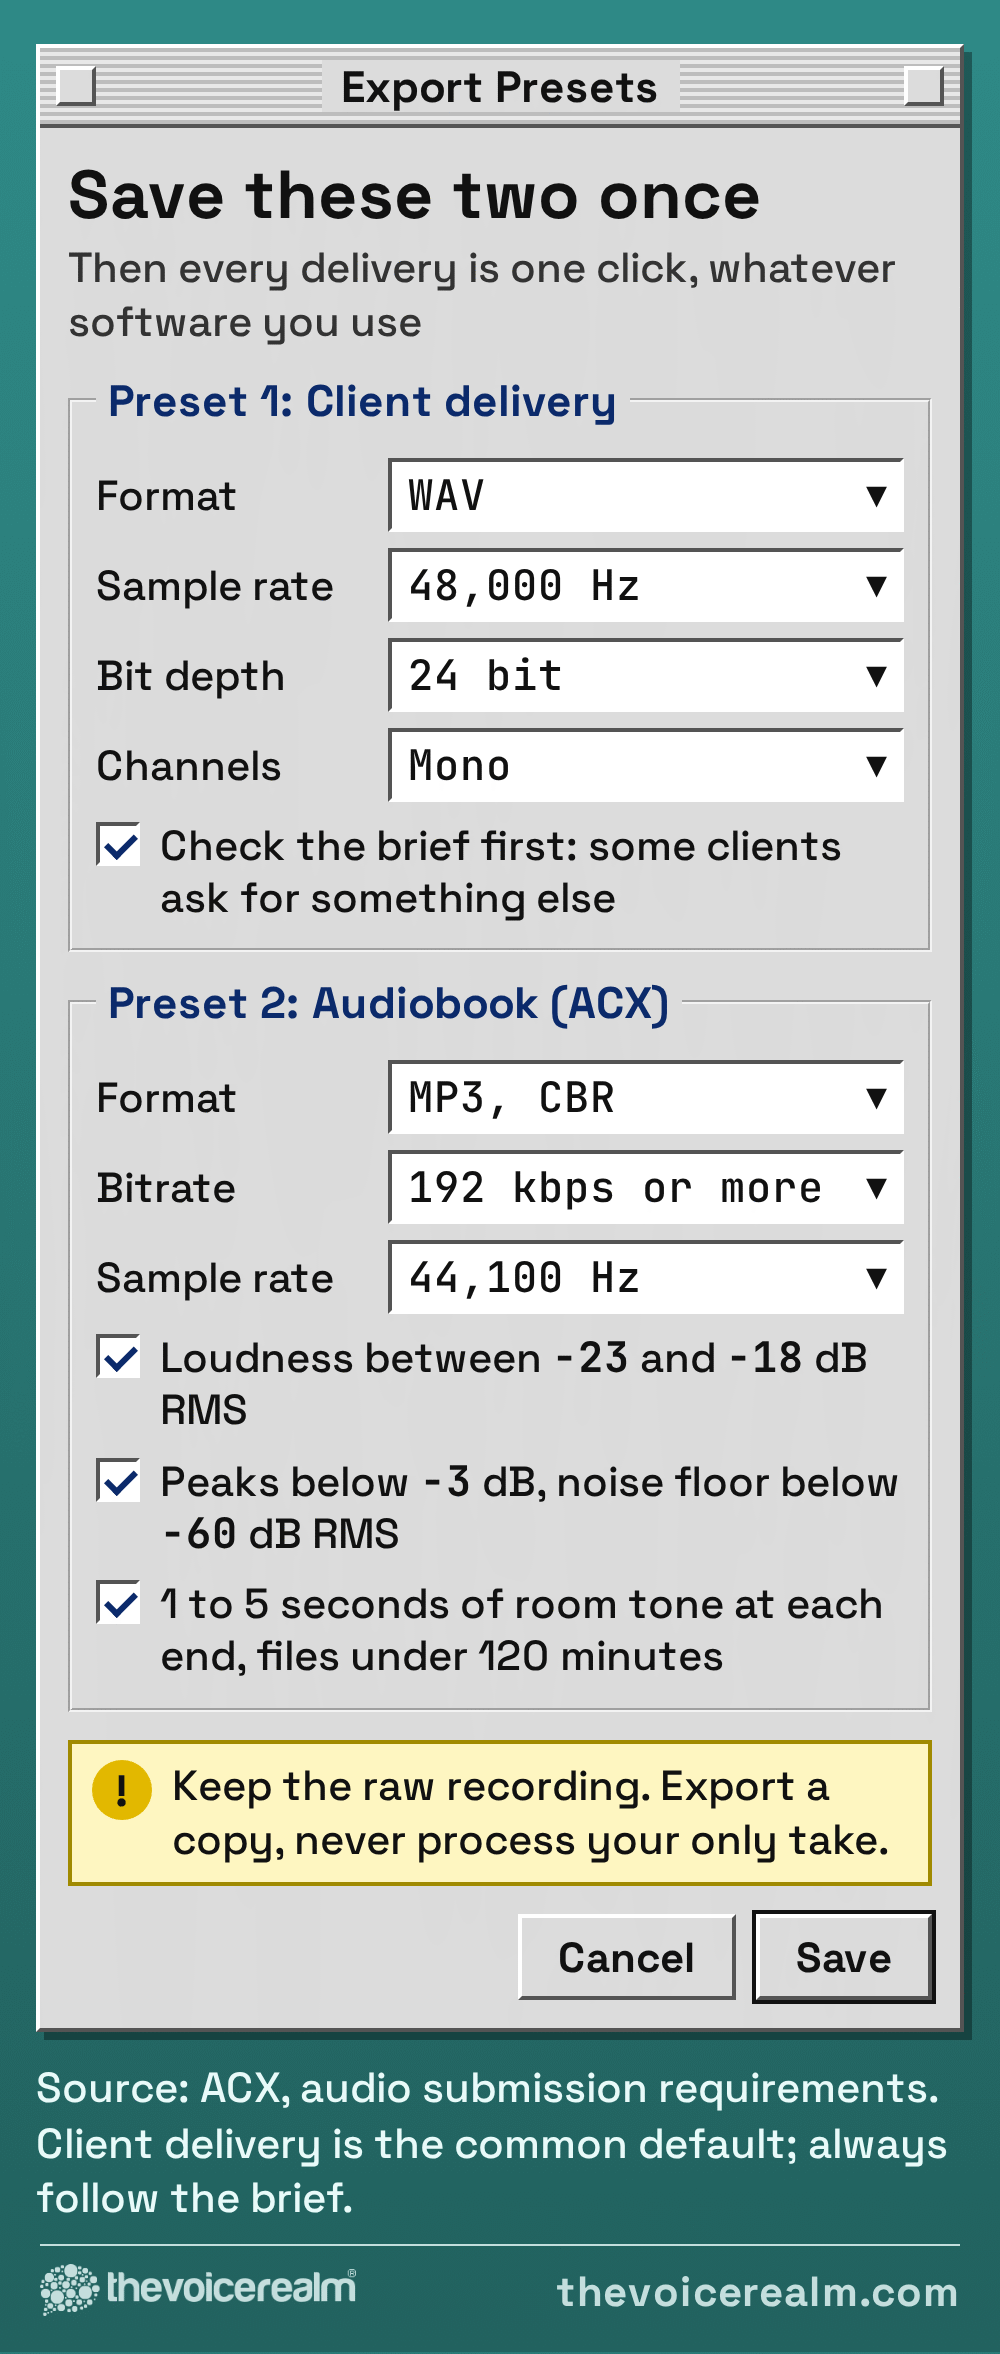Open the Mono channels dropdown
Screen dimensions: 1000x2354
coord(646,766)
